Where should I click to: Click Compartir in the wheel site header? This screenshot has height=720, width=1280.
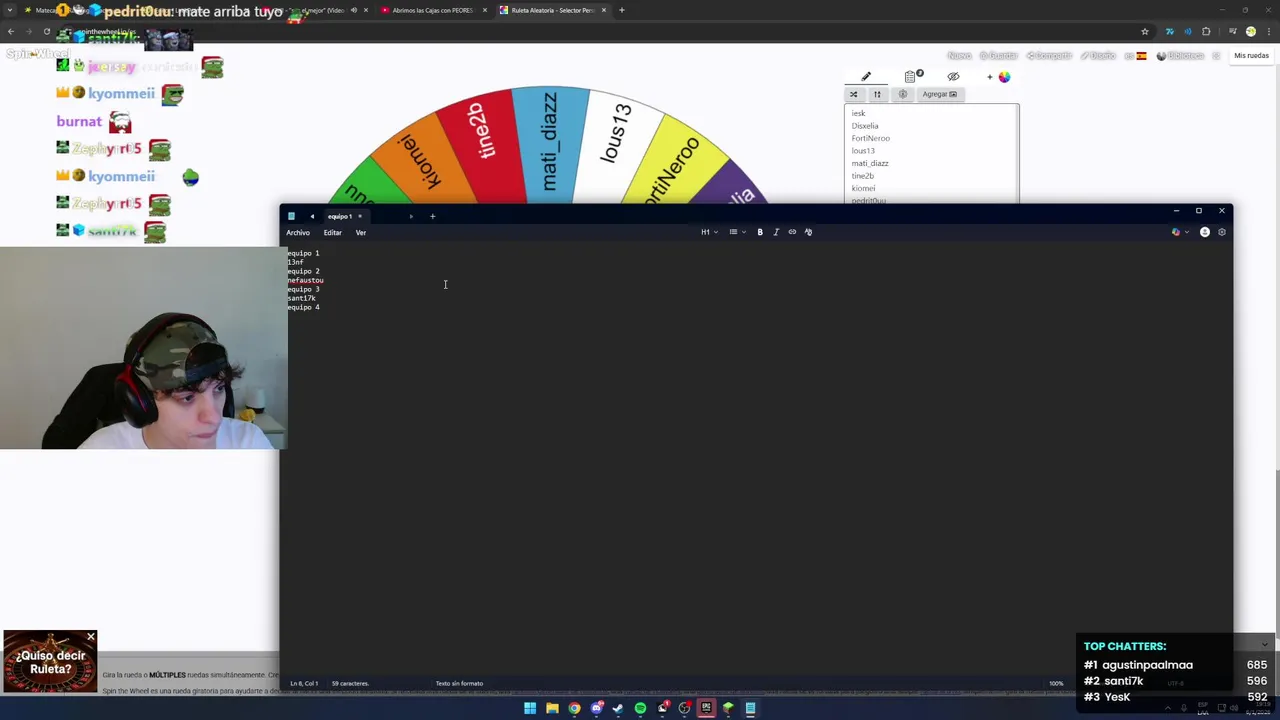[x=1049, y=56]
